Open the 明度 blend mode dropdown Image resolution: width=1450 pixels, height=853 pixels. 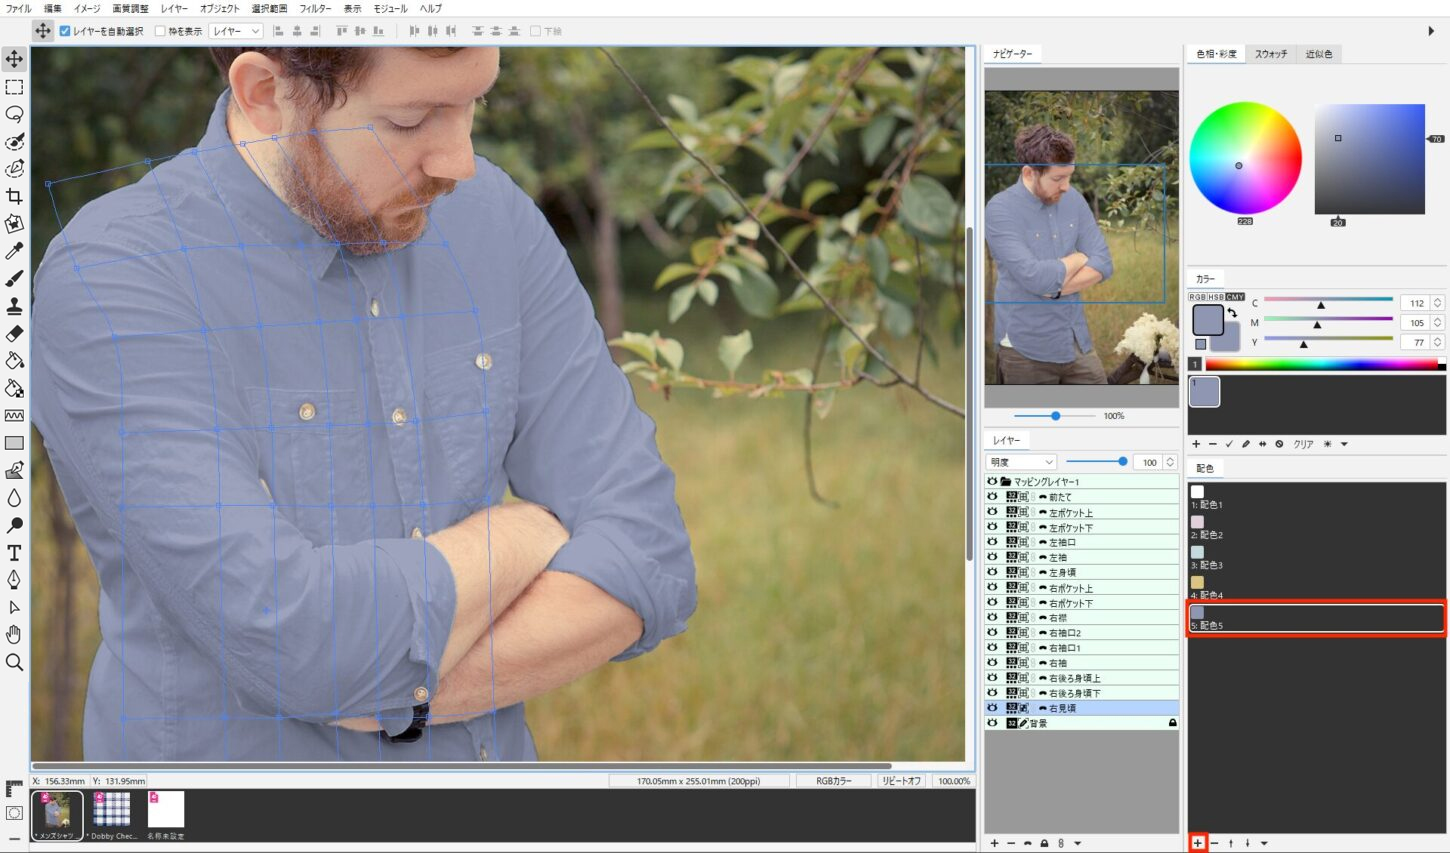point(1021,462)
